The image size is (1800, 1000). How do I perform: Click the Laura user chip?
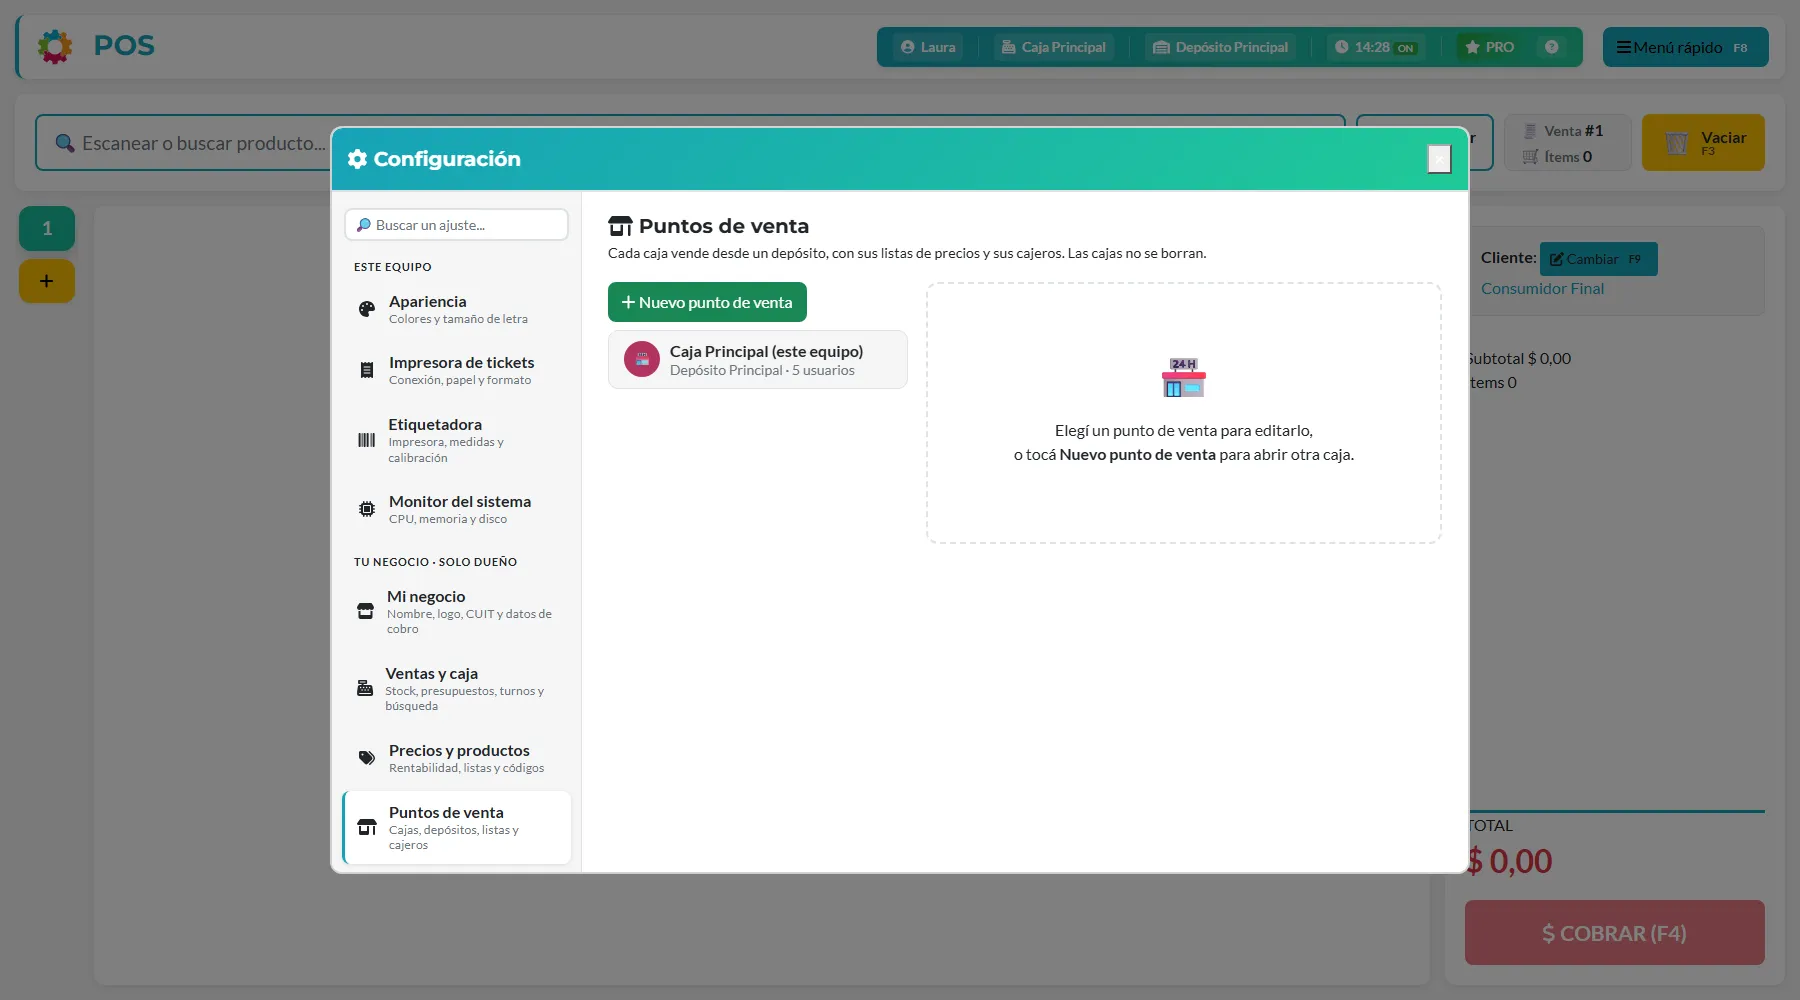928,47
